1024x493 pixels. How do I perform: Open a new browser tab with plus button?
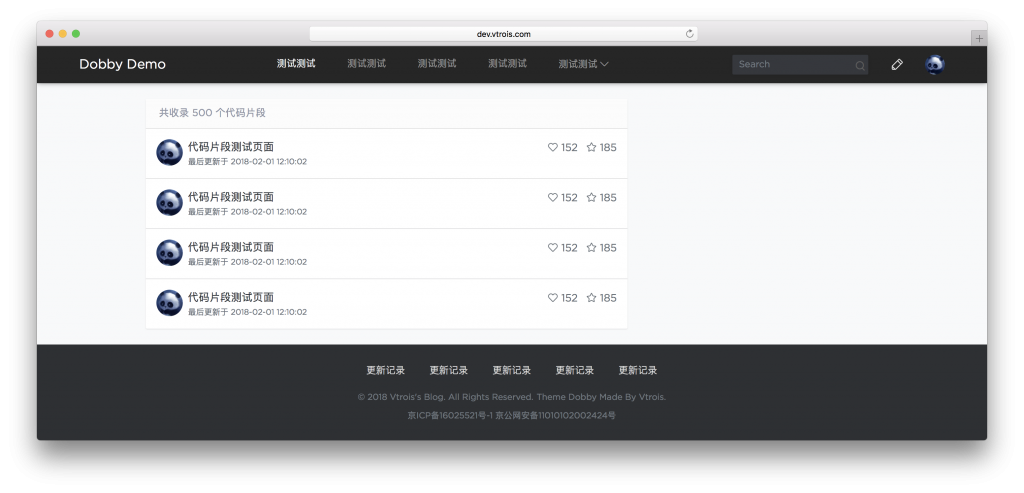pyautogui.click(x=978, y=38)
